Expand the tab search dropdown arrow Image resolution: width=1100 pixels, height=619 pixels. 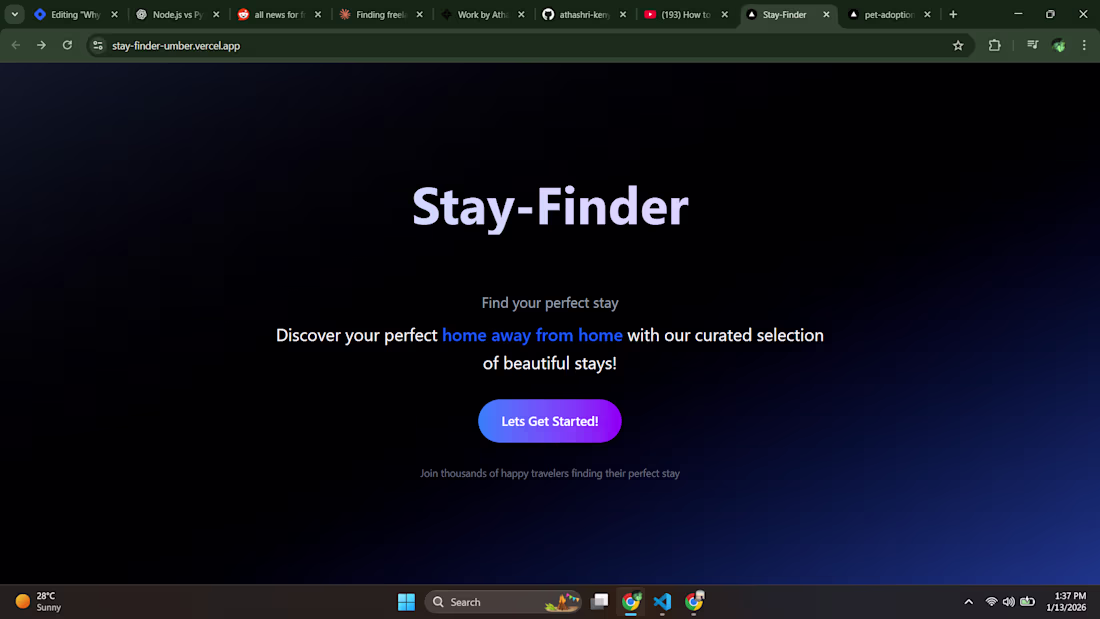tap(14, 14)
